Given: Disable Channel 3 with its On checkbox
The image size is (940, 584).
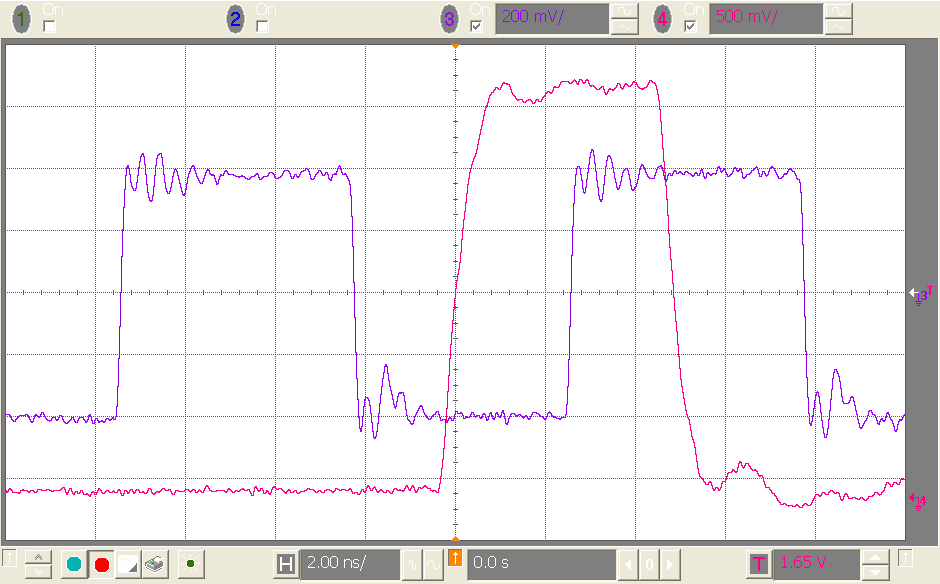Looking at the screenshot, I should click(x=474, y=24).
